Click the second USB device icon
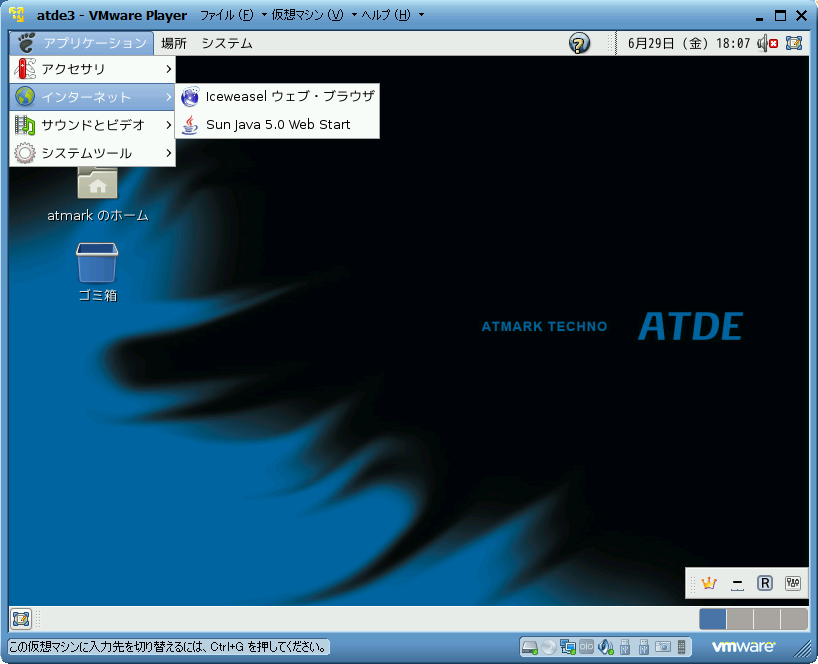Image resolution: width=818 pixels, height=664 pixels. 644,647
